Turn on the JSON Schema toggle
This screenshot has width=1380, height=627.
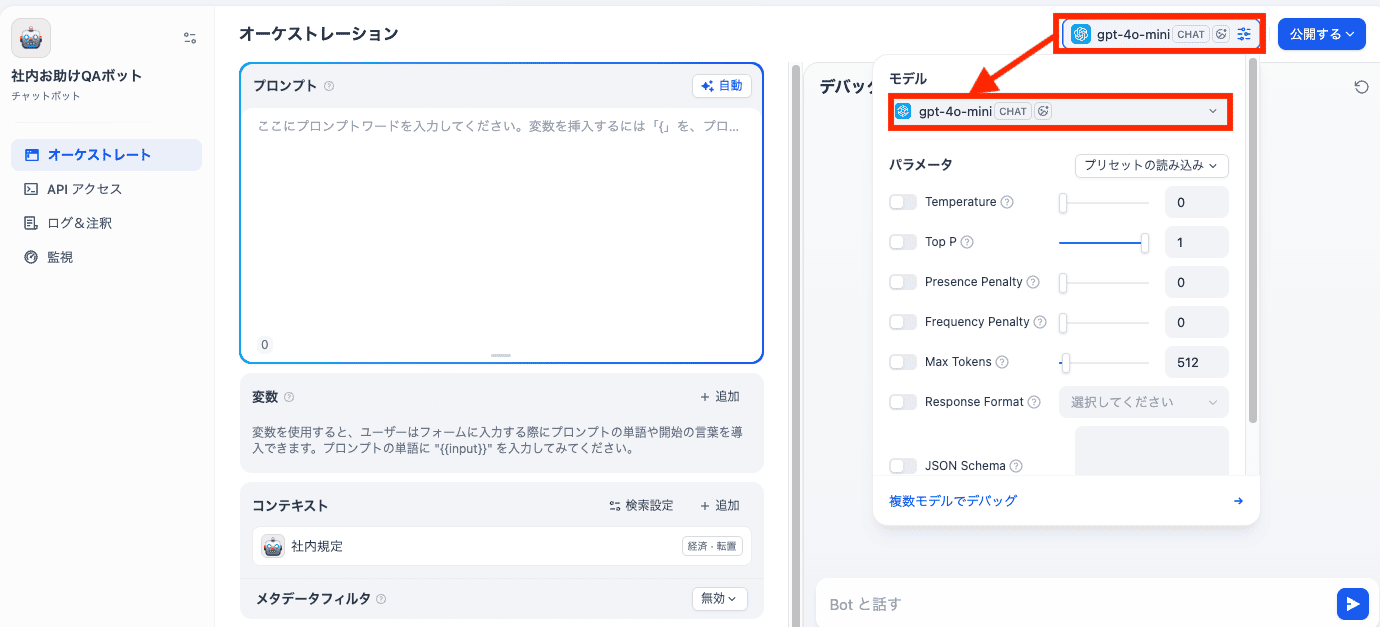point(903,466)
